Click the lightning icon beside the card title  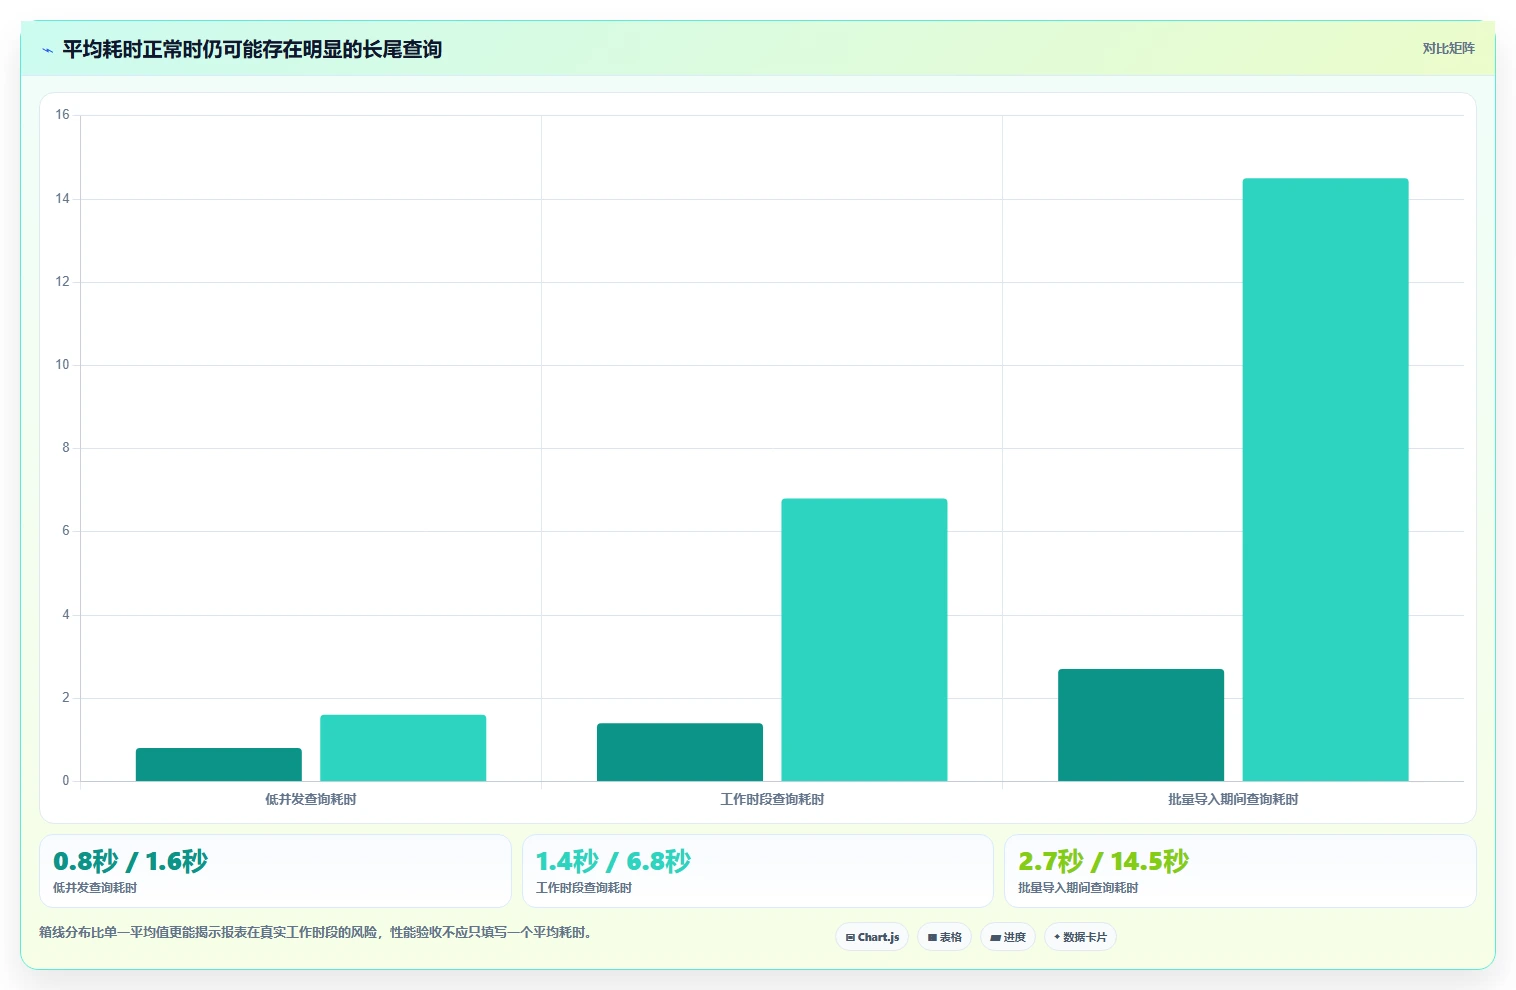(x=47, y=50)
